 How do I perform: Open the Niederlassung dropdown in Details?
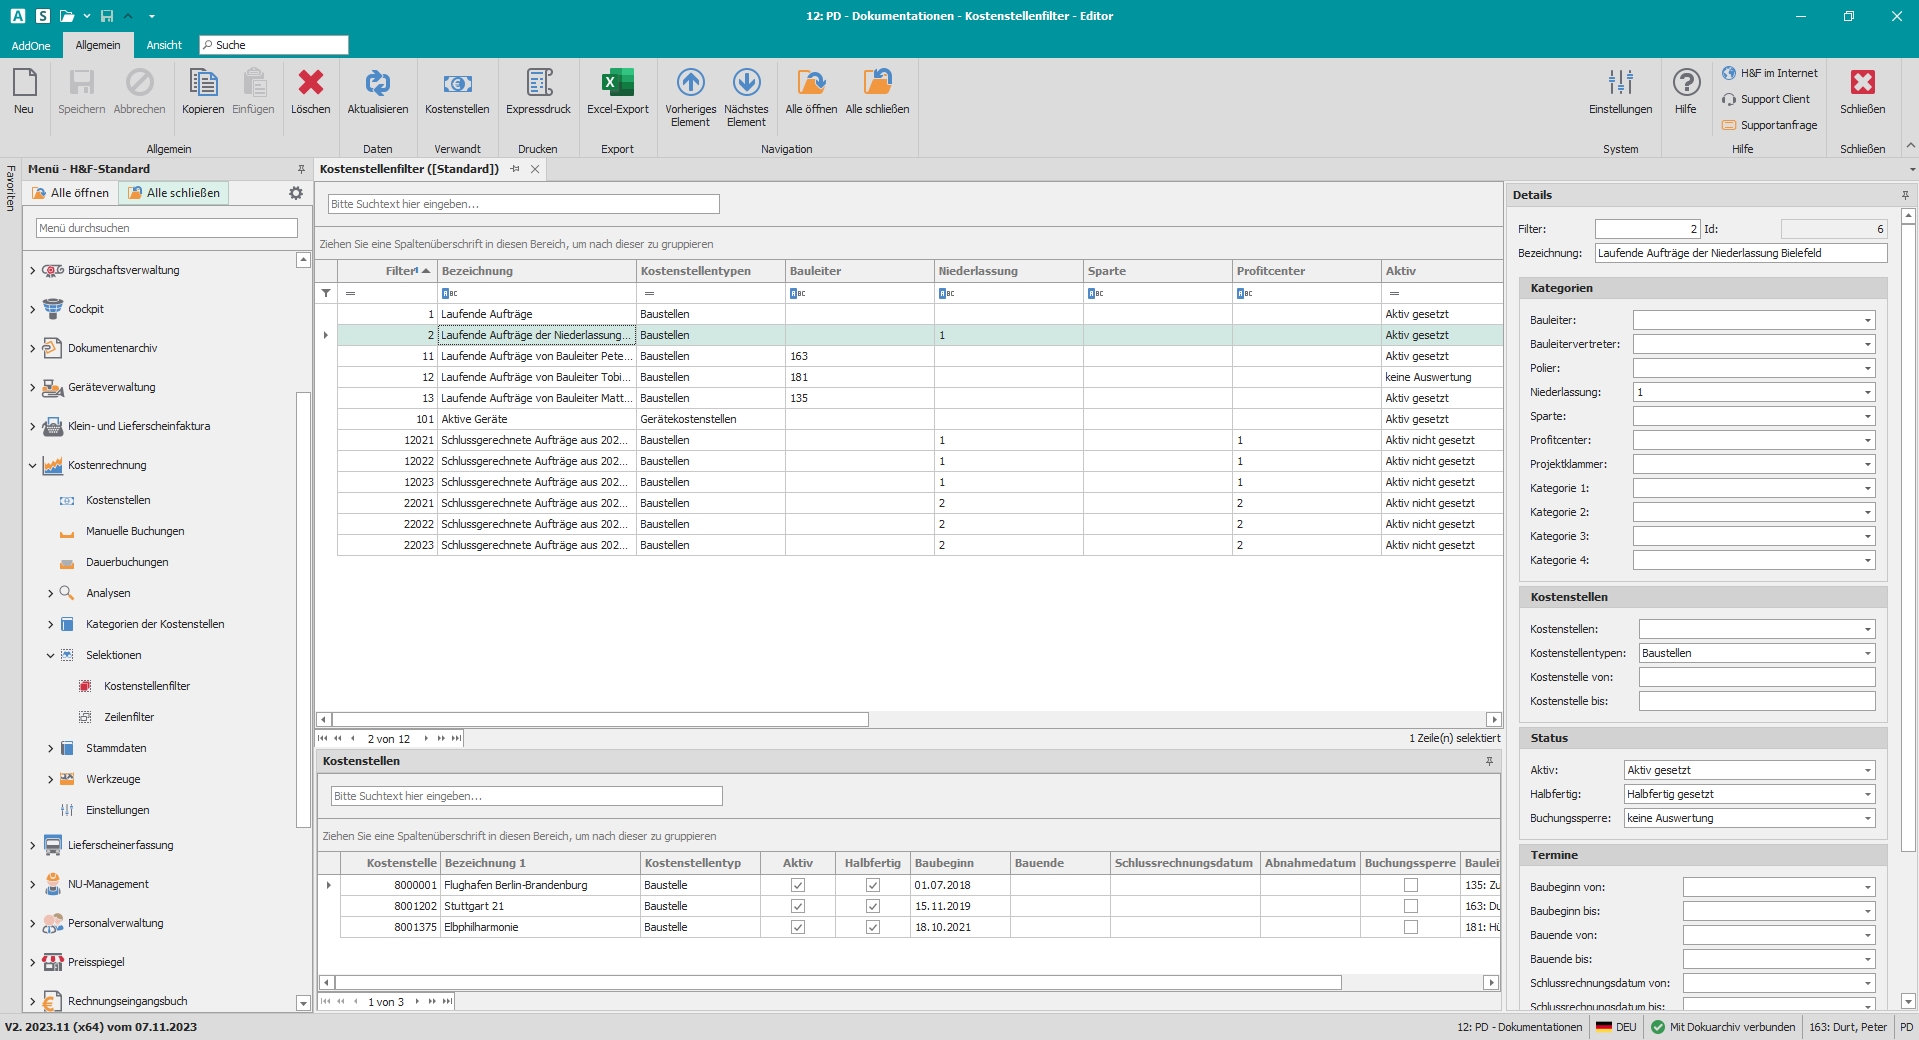pyautogui.click(x=1867, y=393)
